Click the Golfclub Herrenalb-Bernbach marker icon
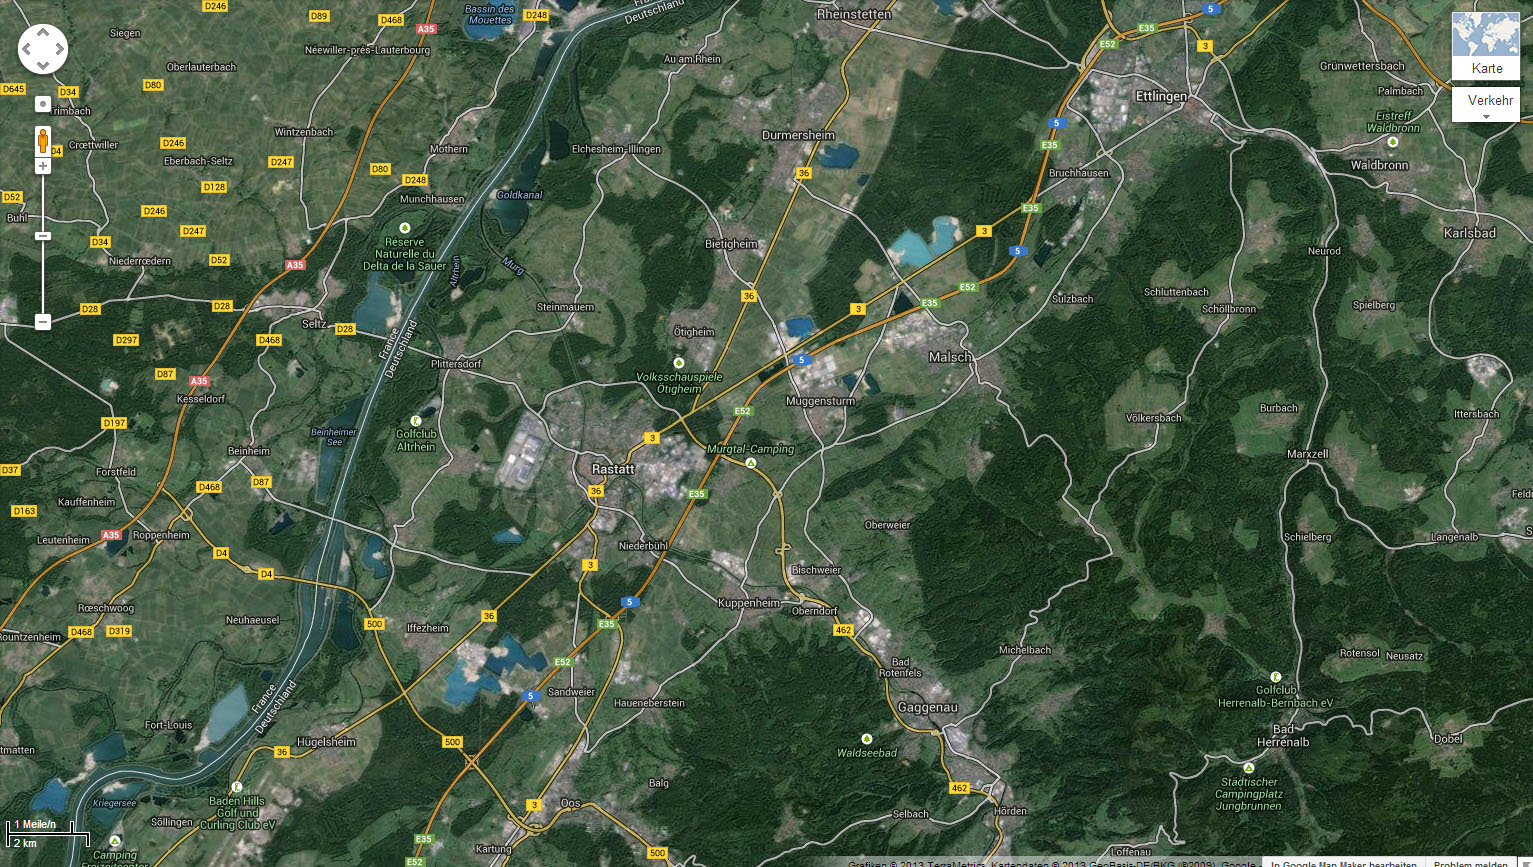This screenshot has width=1533, height=867. click(1275, 677)
